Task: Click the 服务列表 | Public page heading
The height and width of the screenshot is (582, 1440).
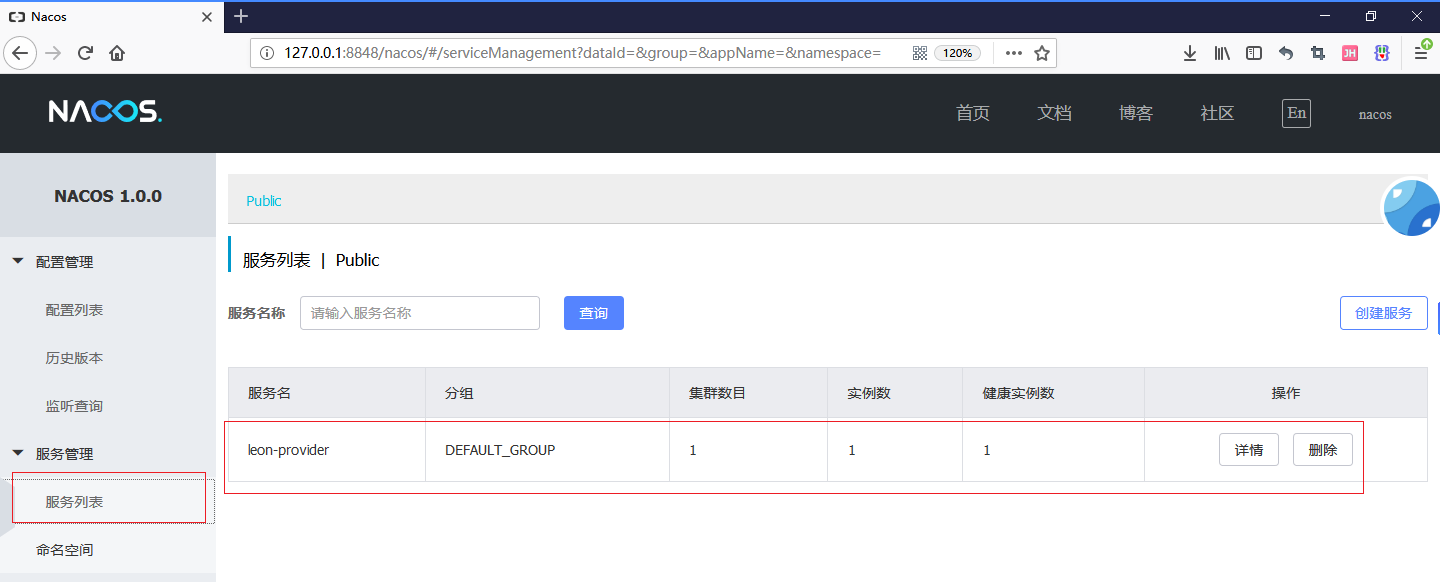Action: point(311,260)
